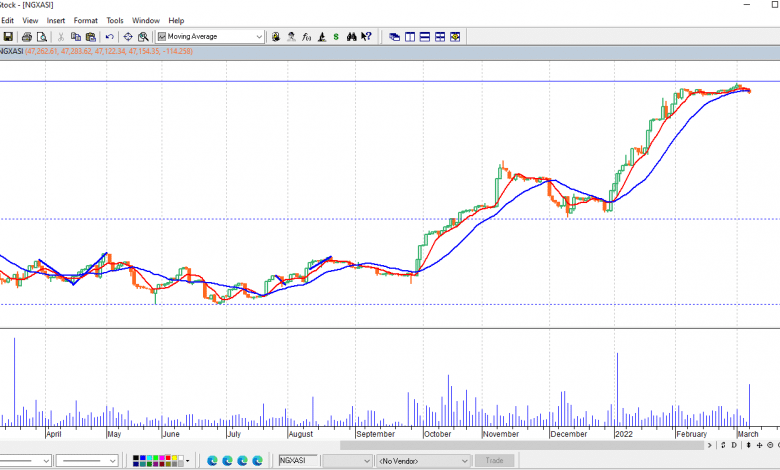
Task: Expand the Moving Average indicator dropdown
Action: (259, 37)
